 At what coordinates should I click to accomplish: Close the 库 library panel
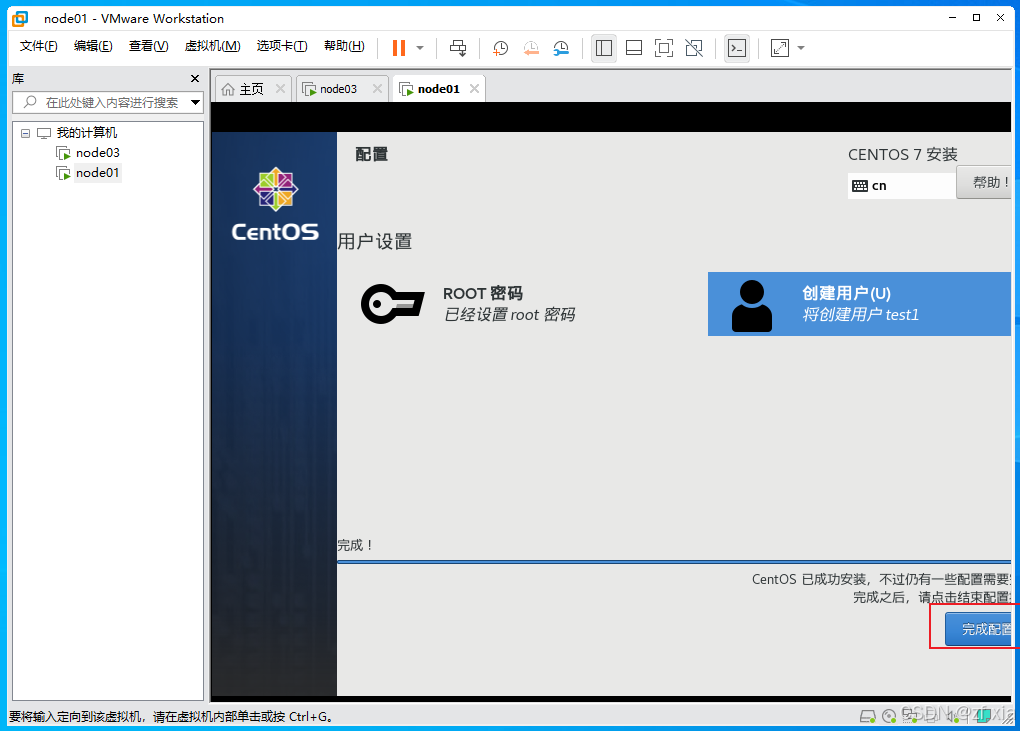[195, 79]
